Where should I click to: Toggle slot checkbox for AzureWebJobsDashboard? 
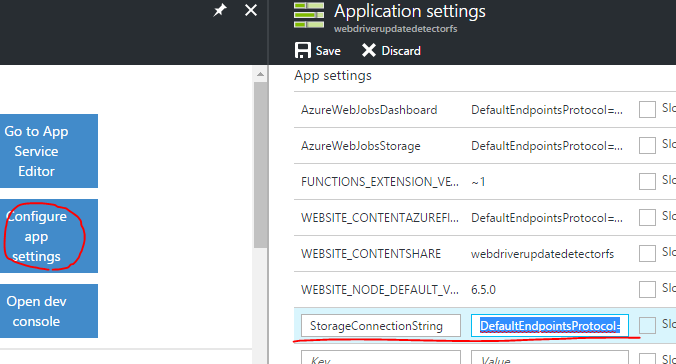pyautogui.click(x=647, y=110)
